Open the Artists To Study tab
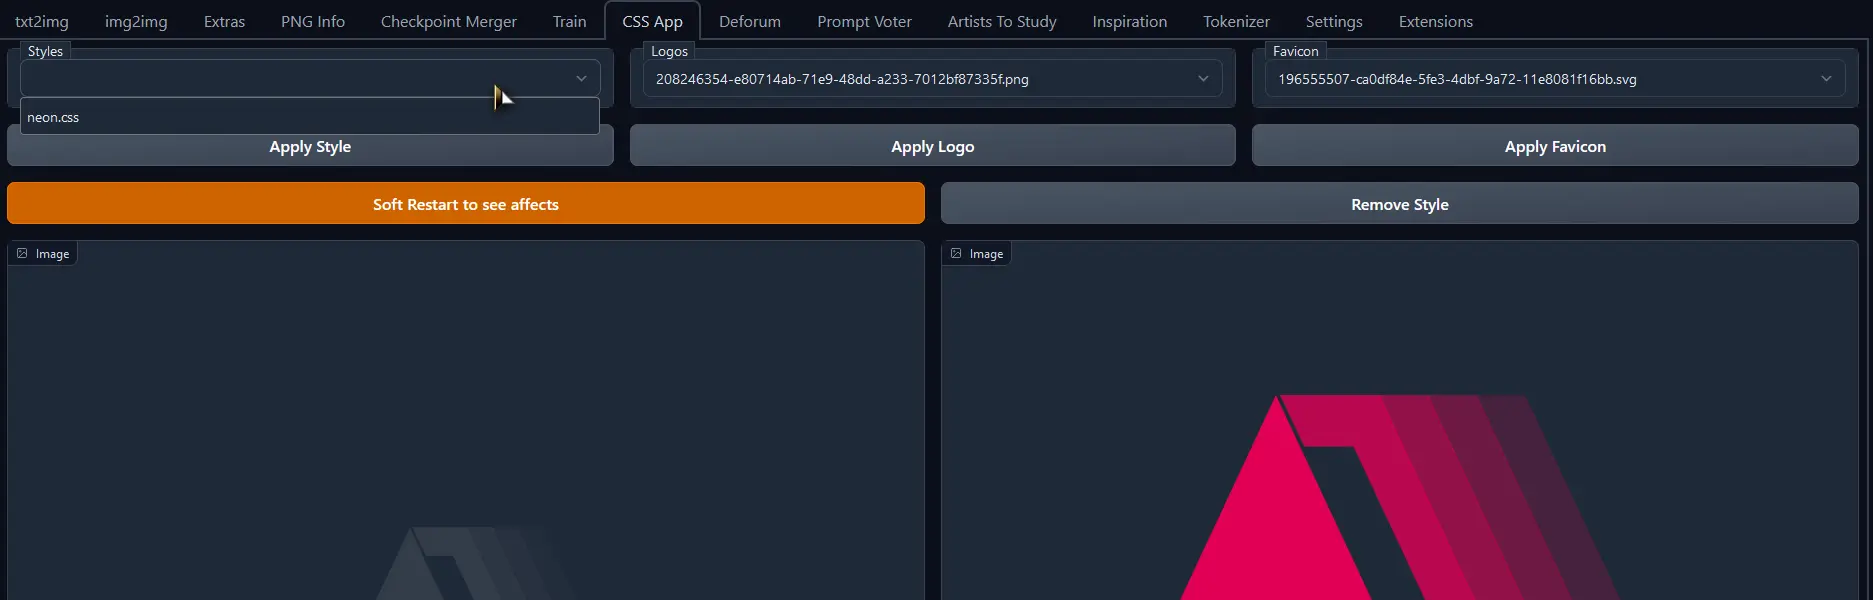This screenshot has height=600, width=1873. (1002, 21)
